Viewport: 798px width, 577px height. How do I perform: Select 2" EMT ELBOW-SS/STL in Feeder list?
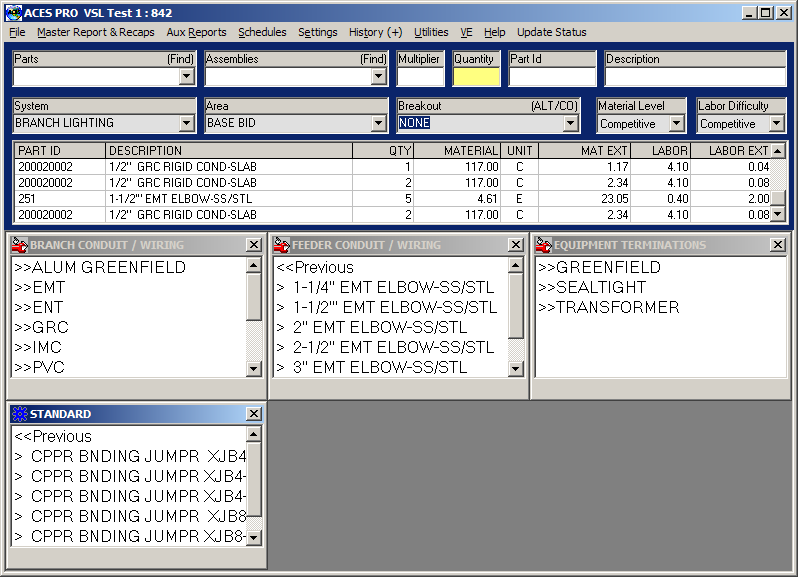pyautogui.click(x=372, y=327)
